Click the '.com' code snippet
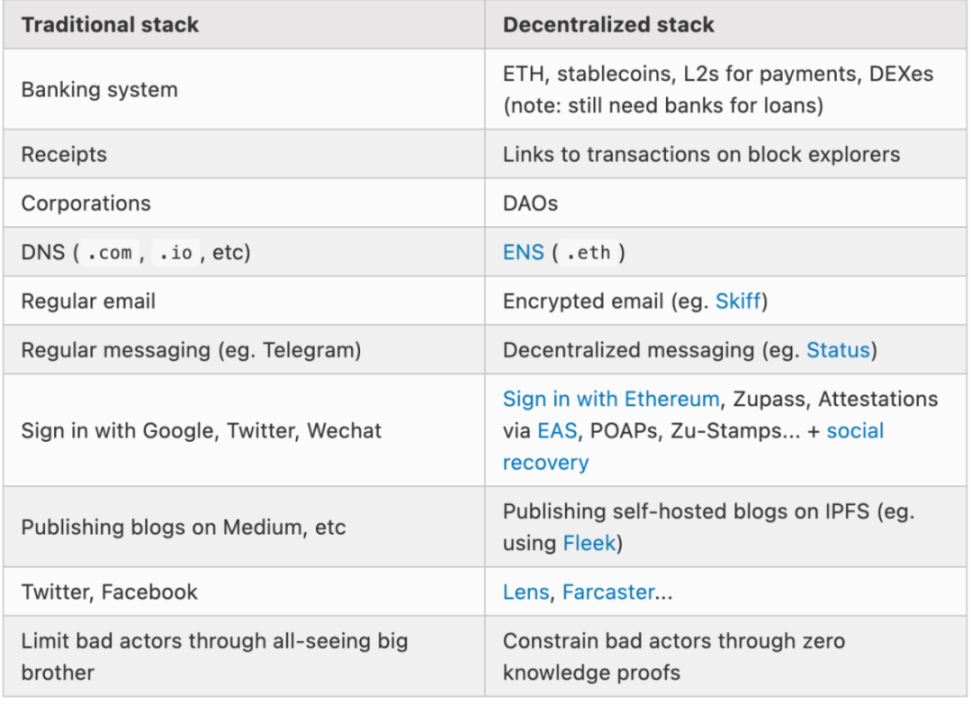 pos(109,253)
